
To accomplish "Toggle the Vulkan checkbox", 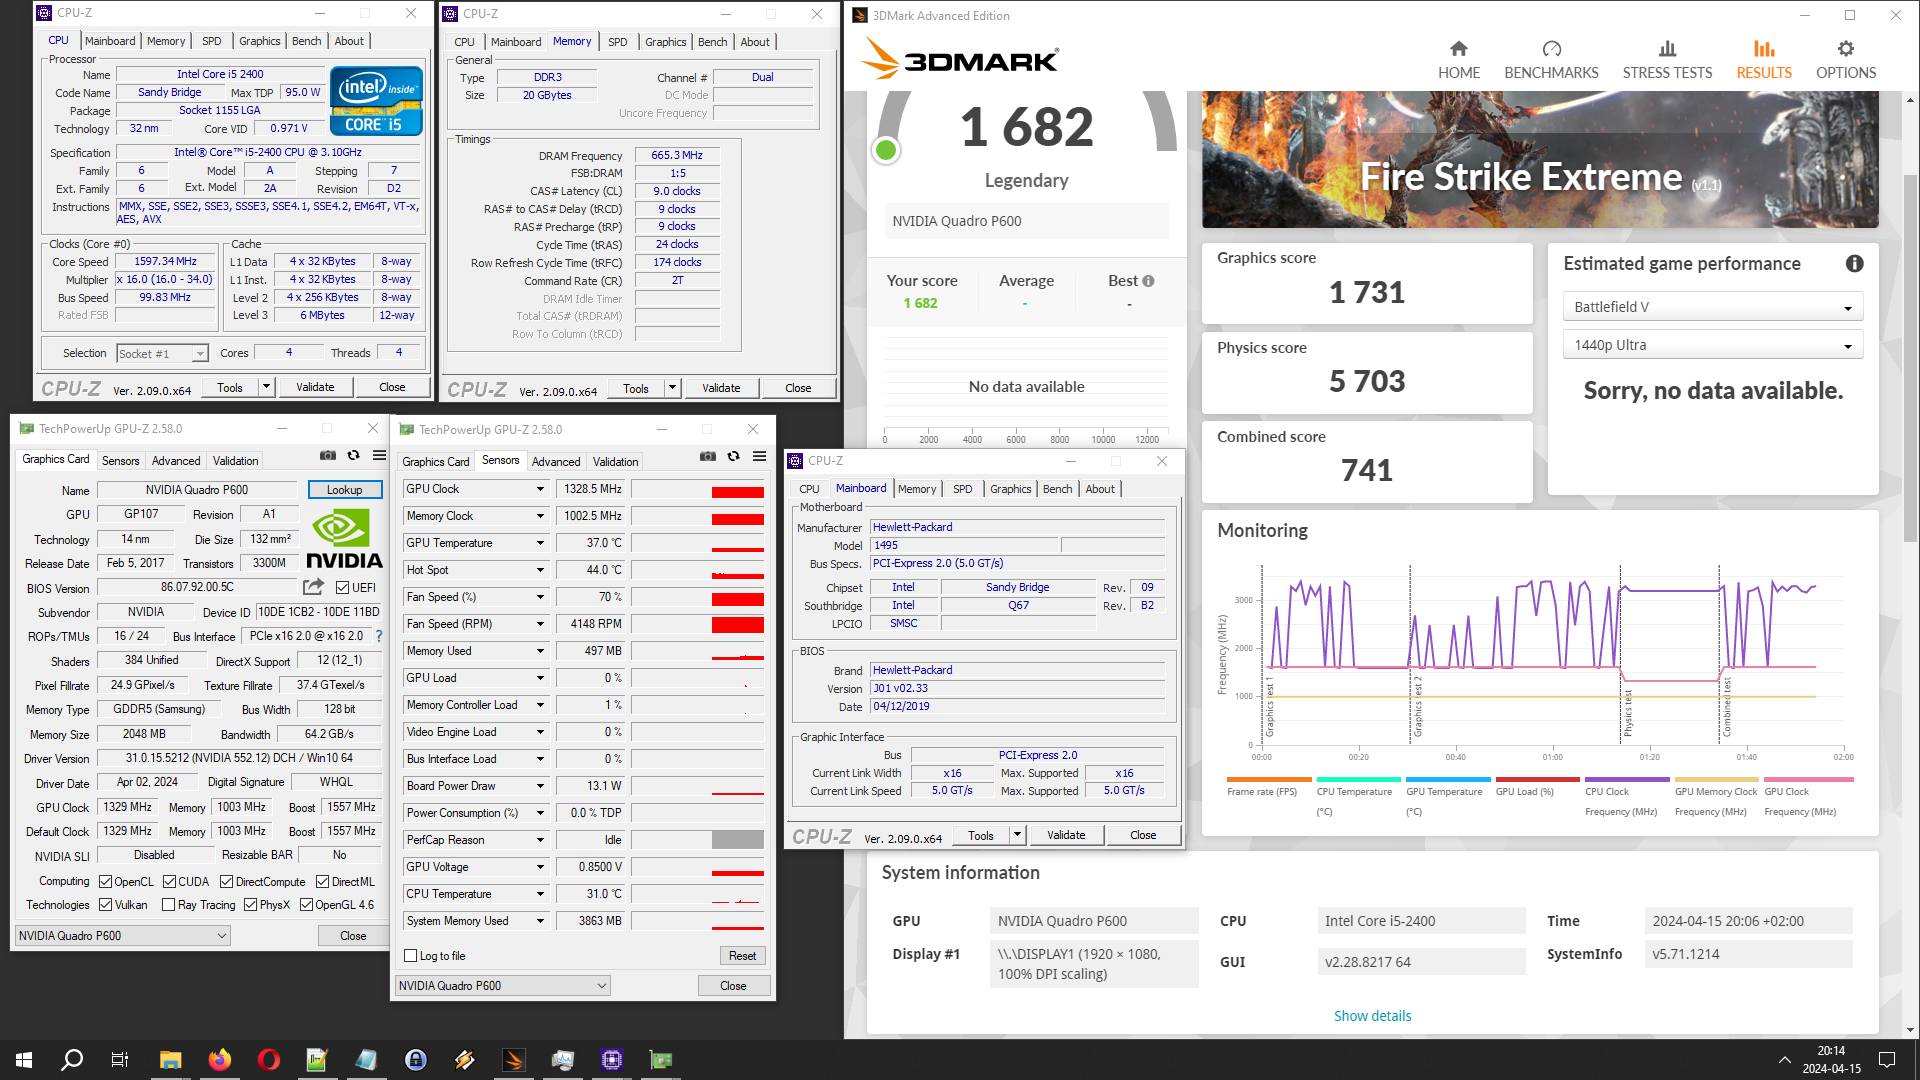I will pos(105,905).
